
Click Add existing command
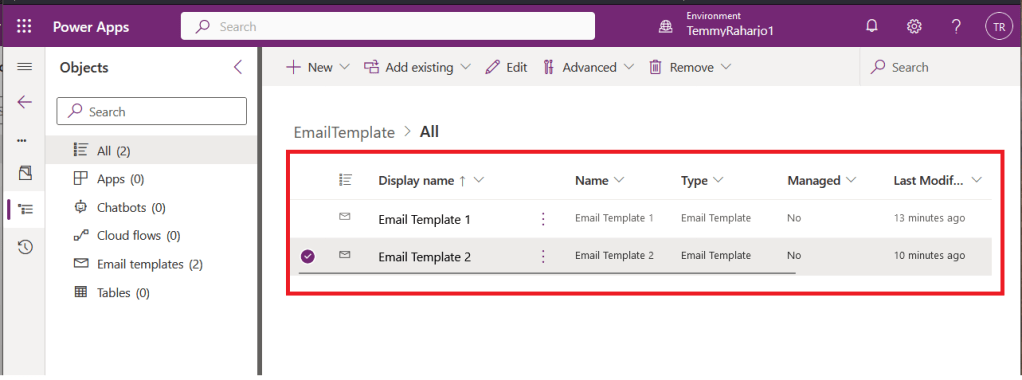click(x=409, y=67)
